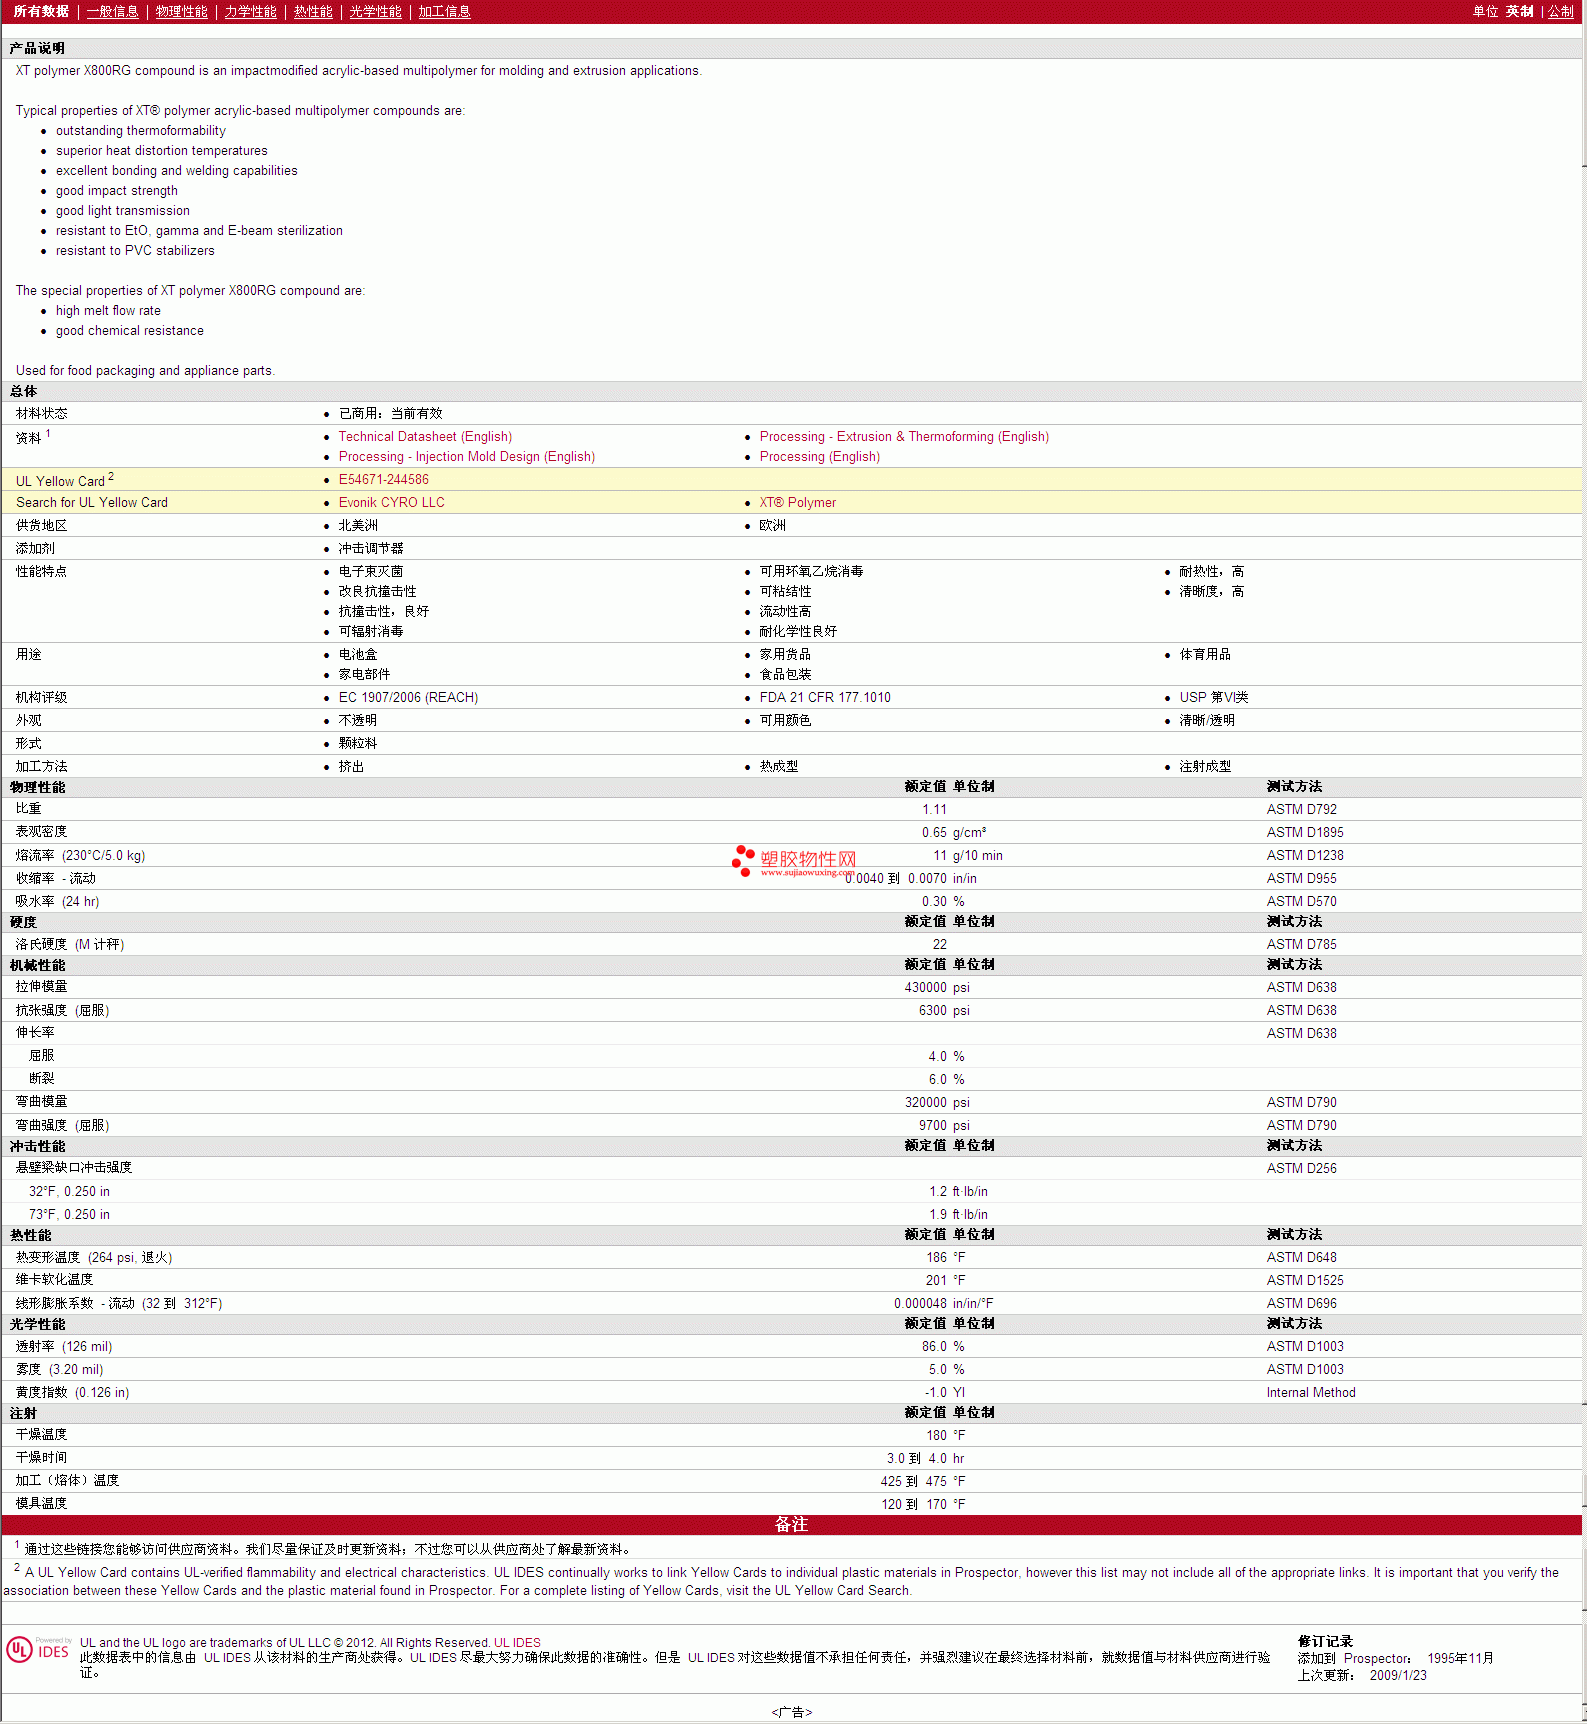Open the XT® Polymer link
Screen dimensions: 1587x1724
[x=798, y=503]
